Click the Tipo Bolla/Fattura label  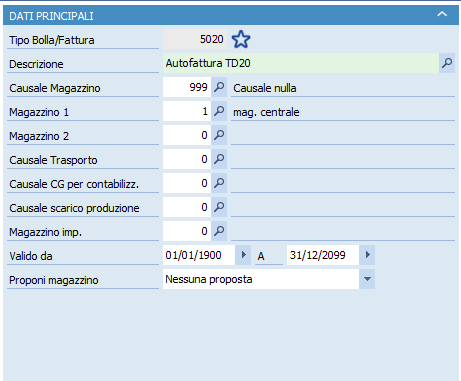point(52,40)
